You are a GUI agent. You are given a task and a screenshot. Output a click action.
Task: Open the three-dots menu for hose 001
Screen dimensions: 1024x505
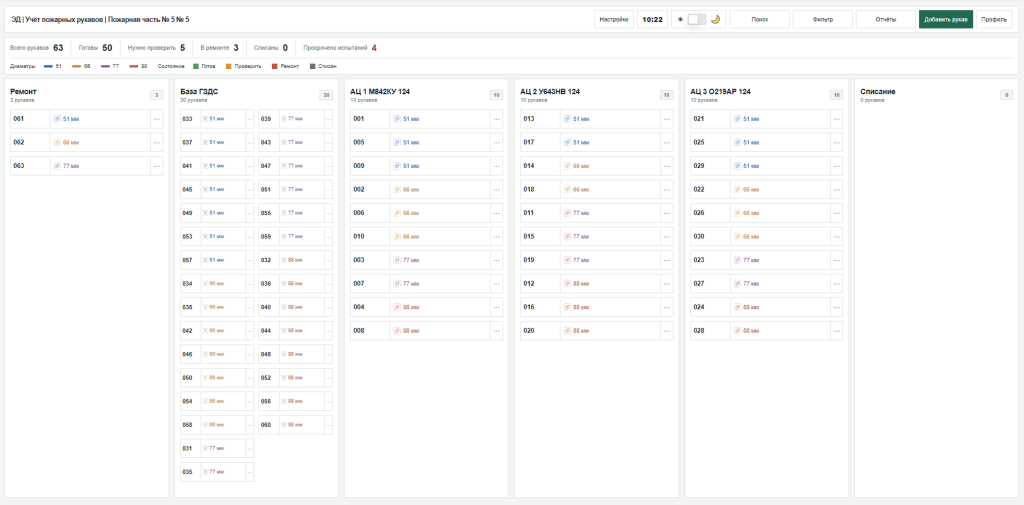click(497, 120)
